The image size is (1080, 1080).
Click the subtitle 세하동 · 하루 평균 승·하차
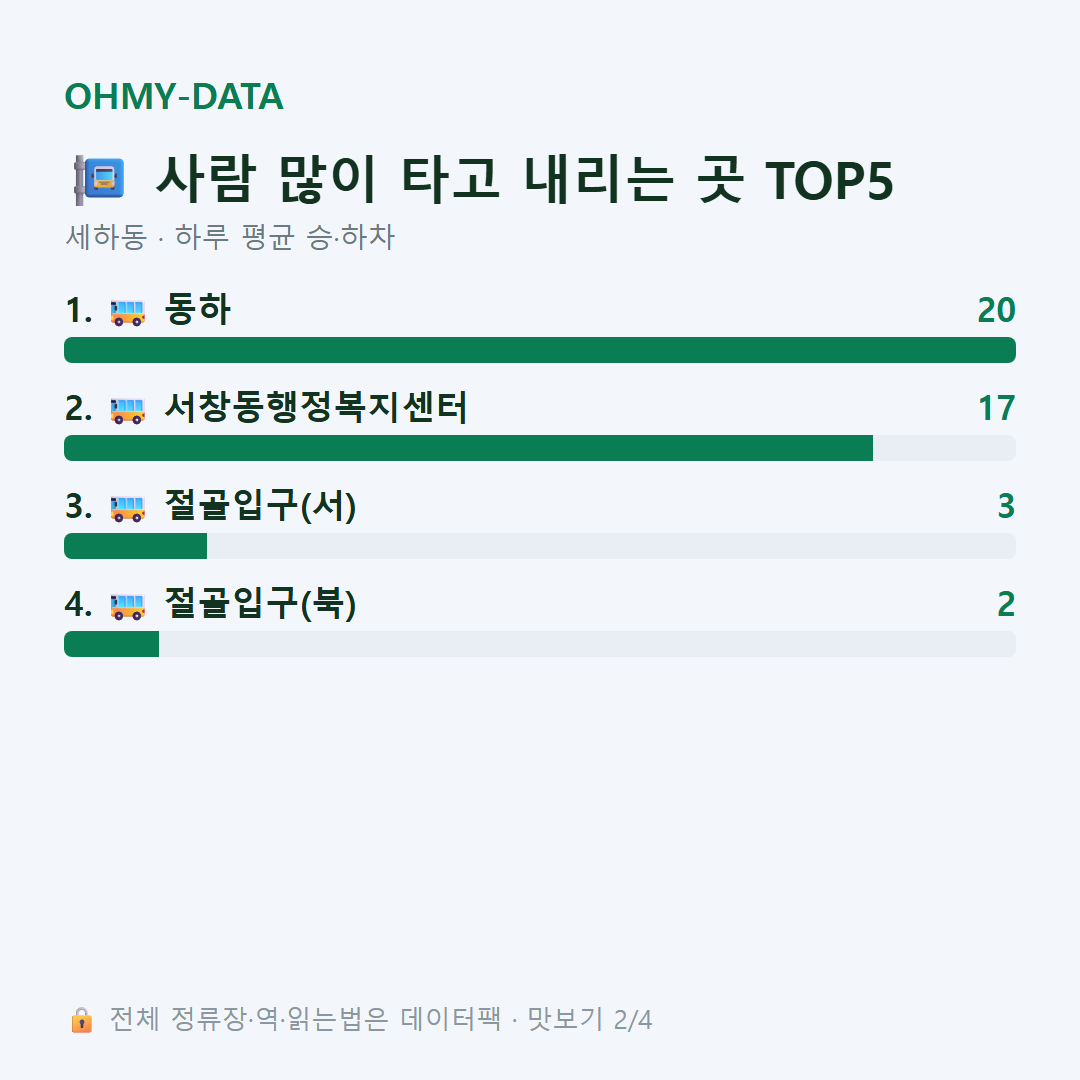pos(230,237)
